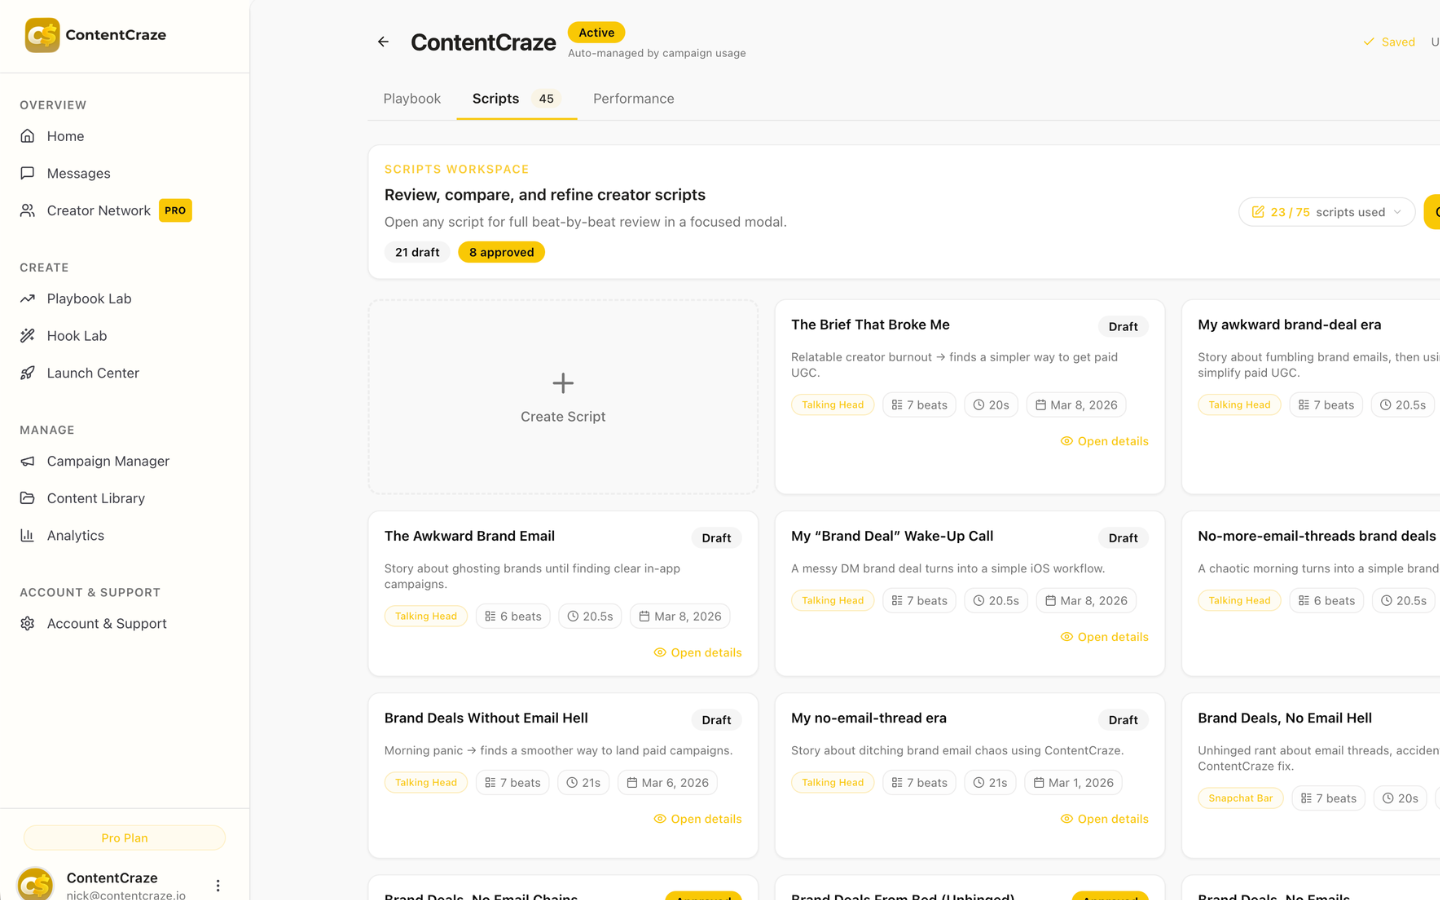
Task: Open Account & Support settings
Action: 106,623
